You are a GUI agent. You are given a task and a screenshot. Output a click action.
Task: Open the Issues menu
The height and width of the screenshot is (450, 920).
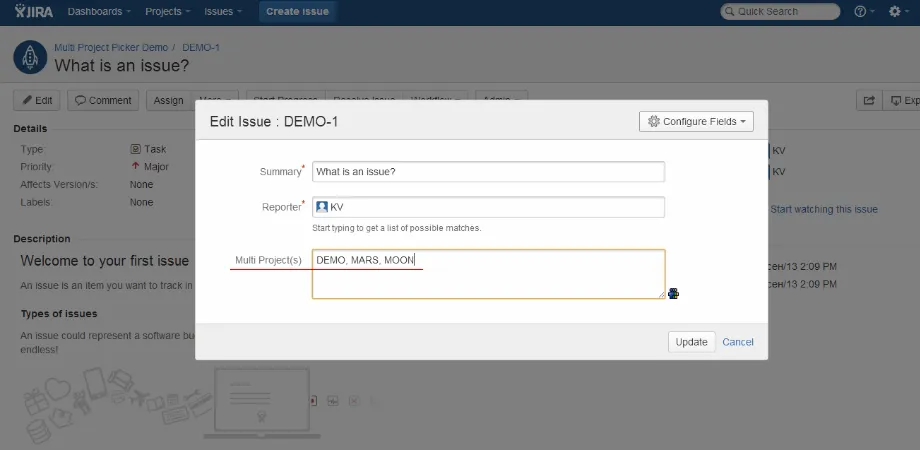223,11
